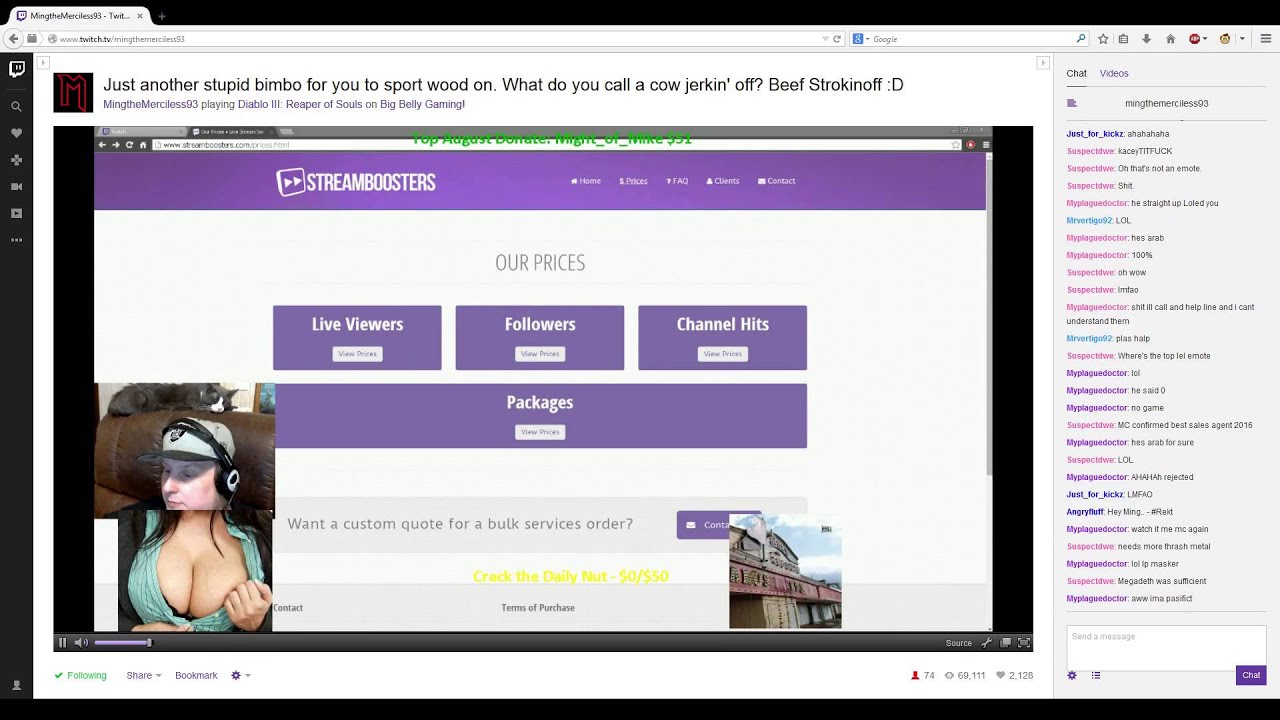Viewport: 1280px width, 720px height.
Task: Click Mrvertigo92 beside 'plas halp' message
Action: 1089,339
